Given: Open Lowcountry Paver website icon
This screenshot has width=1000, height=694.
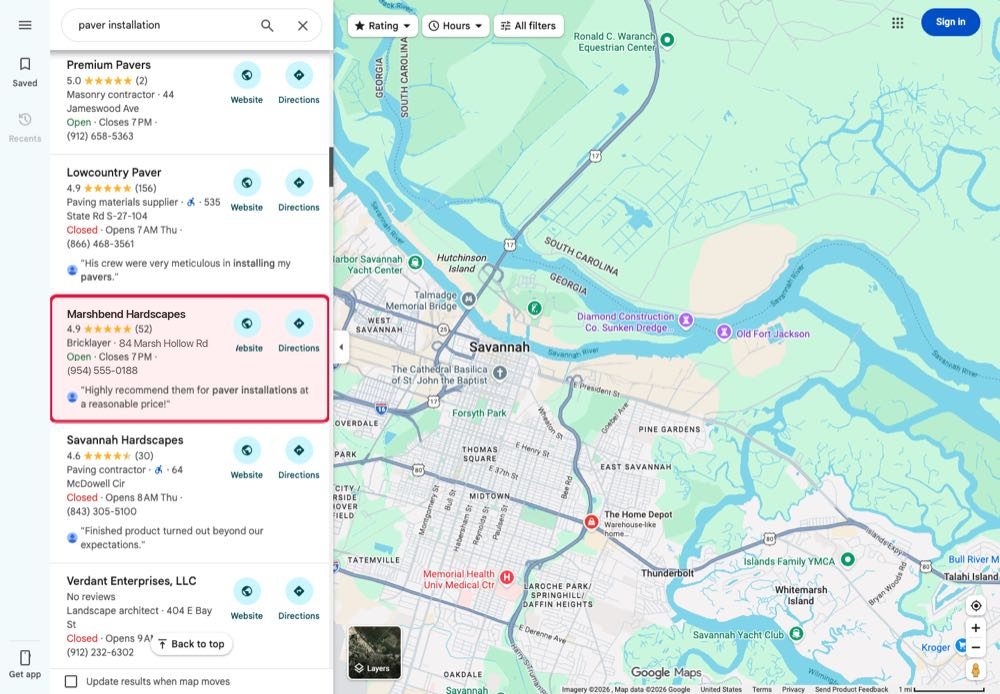Looking at the screenshot, I should tap(247, 183).
